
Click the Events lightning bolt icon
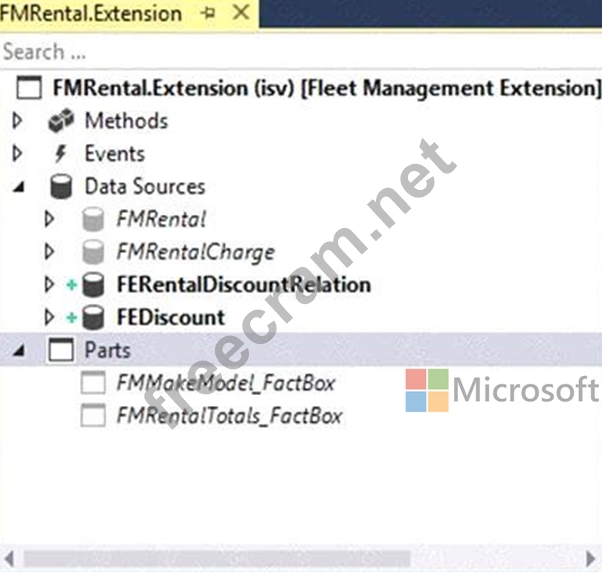pyautogui.click(x=61, y=154)
